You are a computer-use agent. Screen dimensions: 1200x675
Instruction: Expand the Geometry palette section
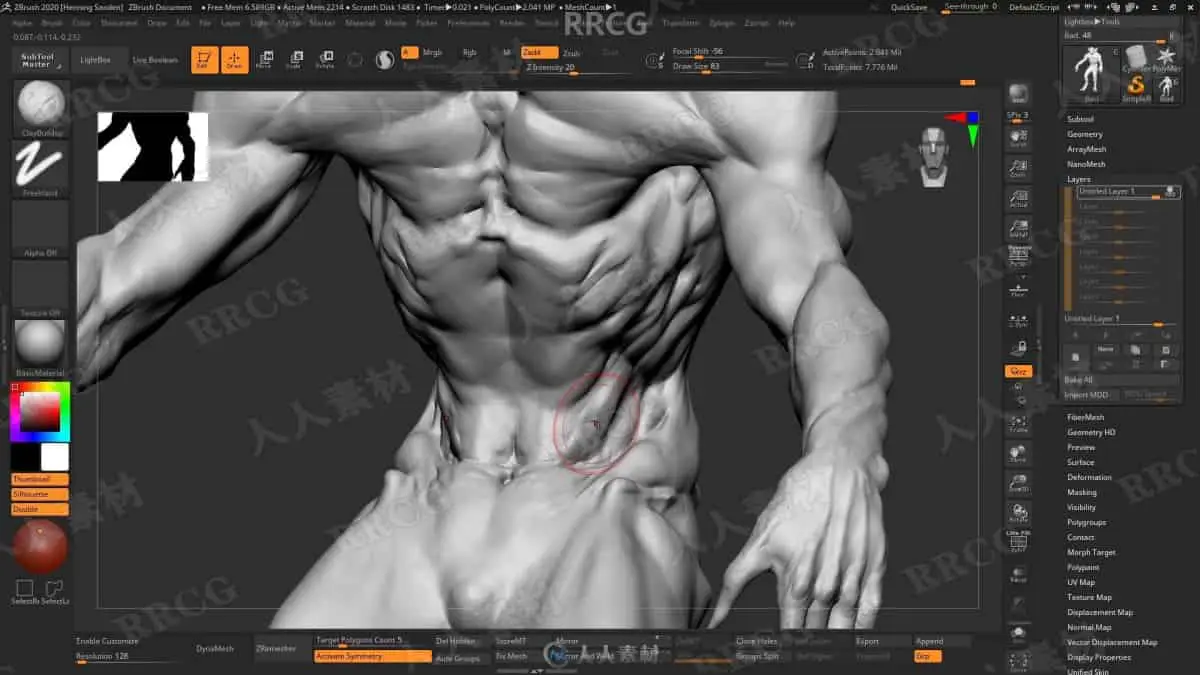tap(1085, 134)
